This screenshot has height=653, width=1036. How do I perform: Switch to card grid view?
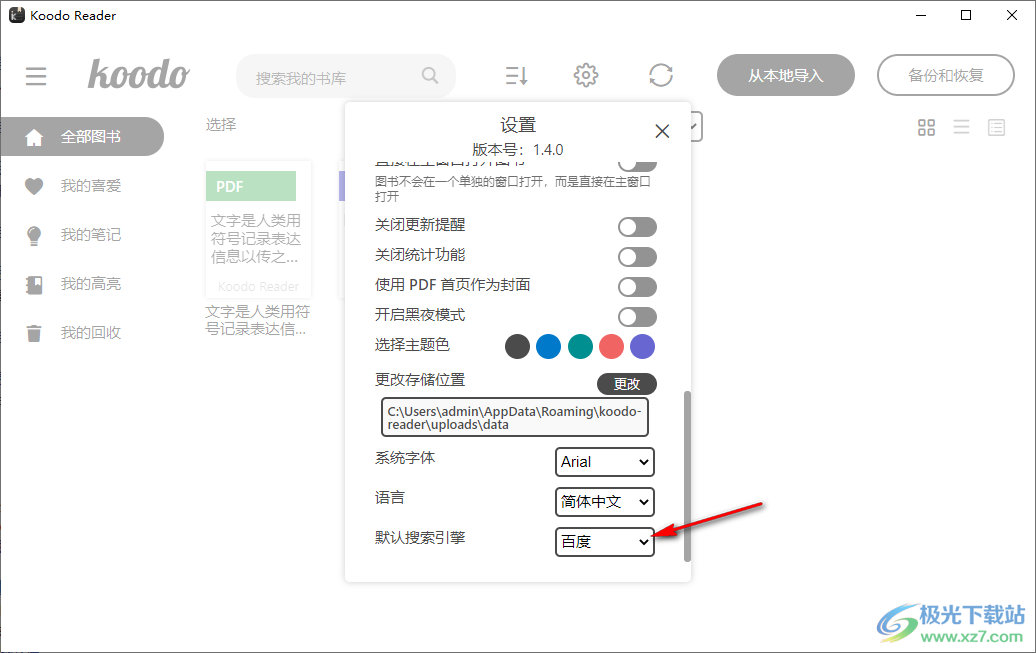(926, 128)
